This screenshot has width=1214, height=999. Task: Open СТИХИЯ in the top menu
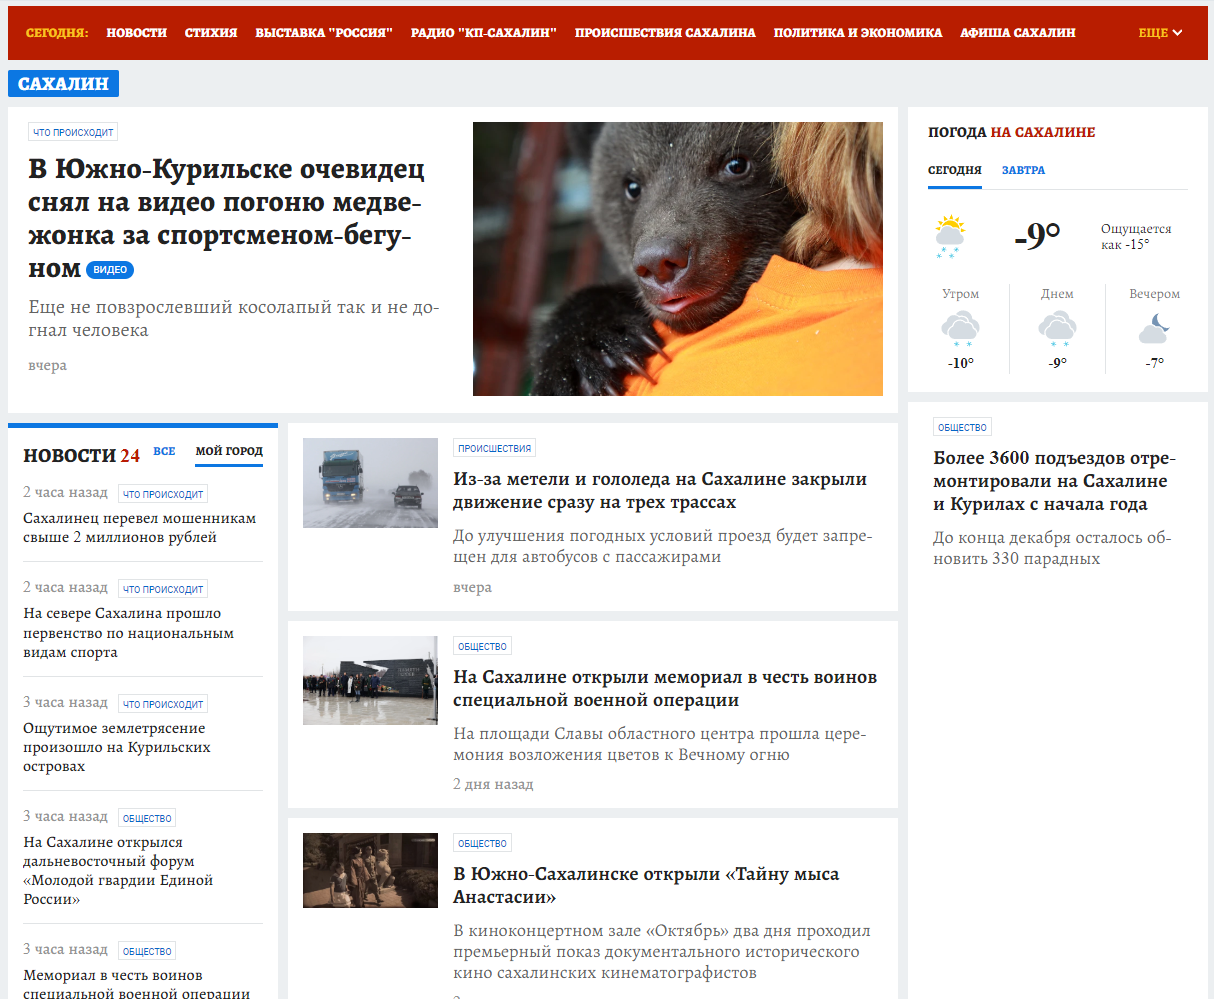pos(211,33)
